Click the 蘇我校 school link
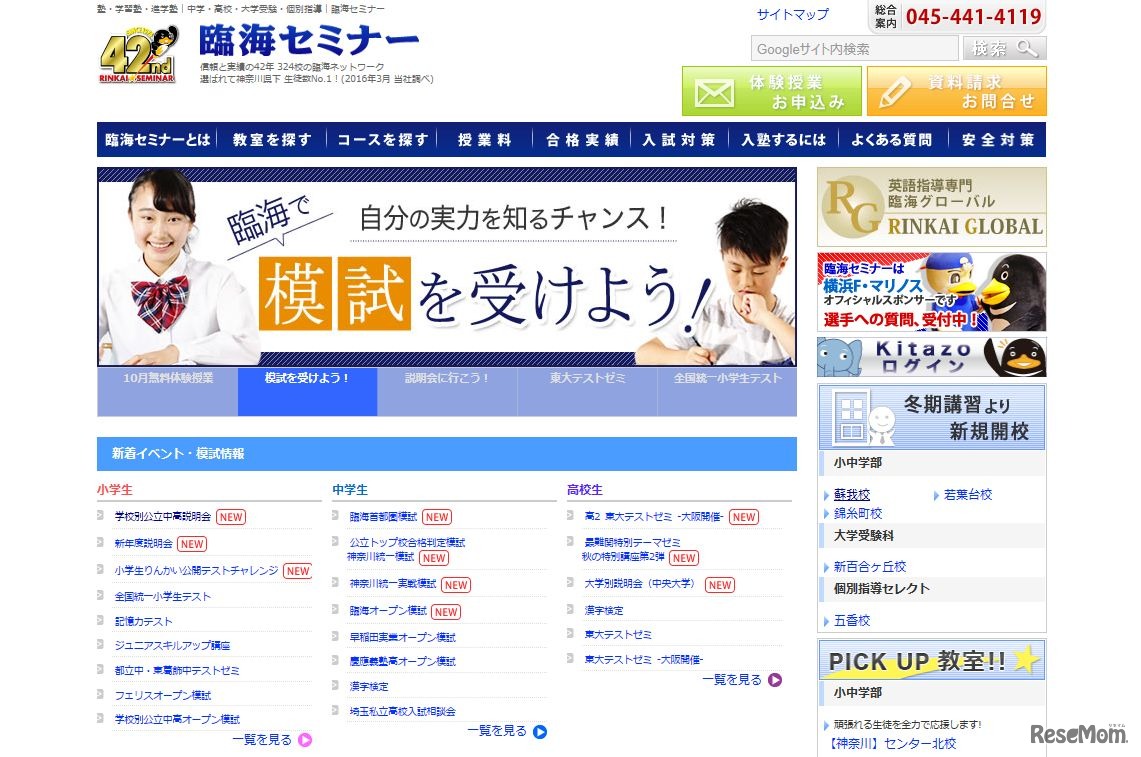The width and height of the screenshot is (1141, 757). [x=852, y=493]
